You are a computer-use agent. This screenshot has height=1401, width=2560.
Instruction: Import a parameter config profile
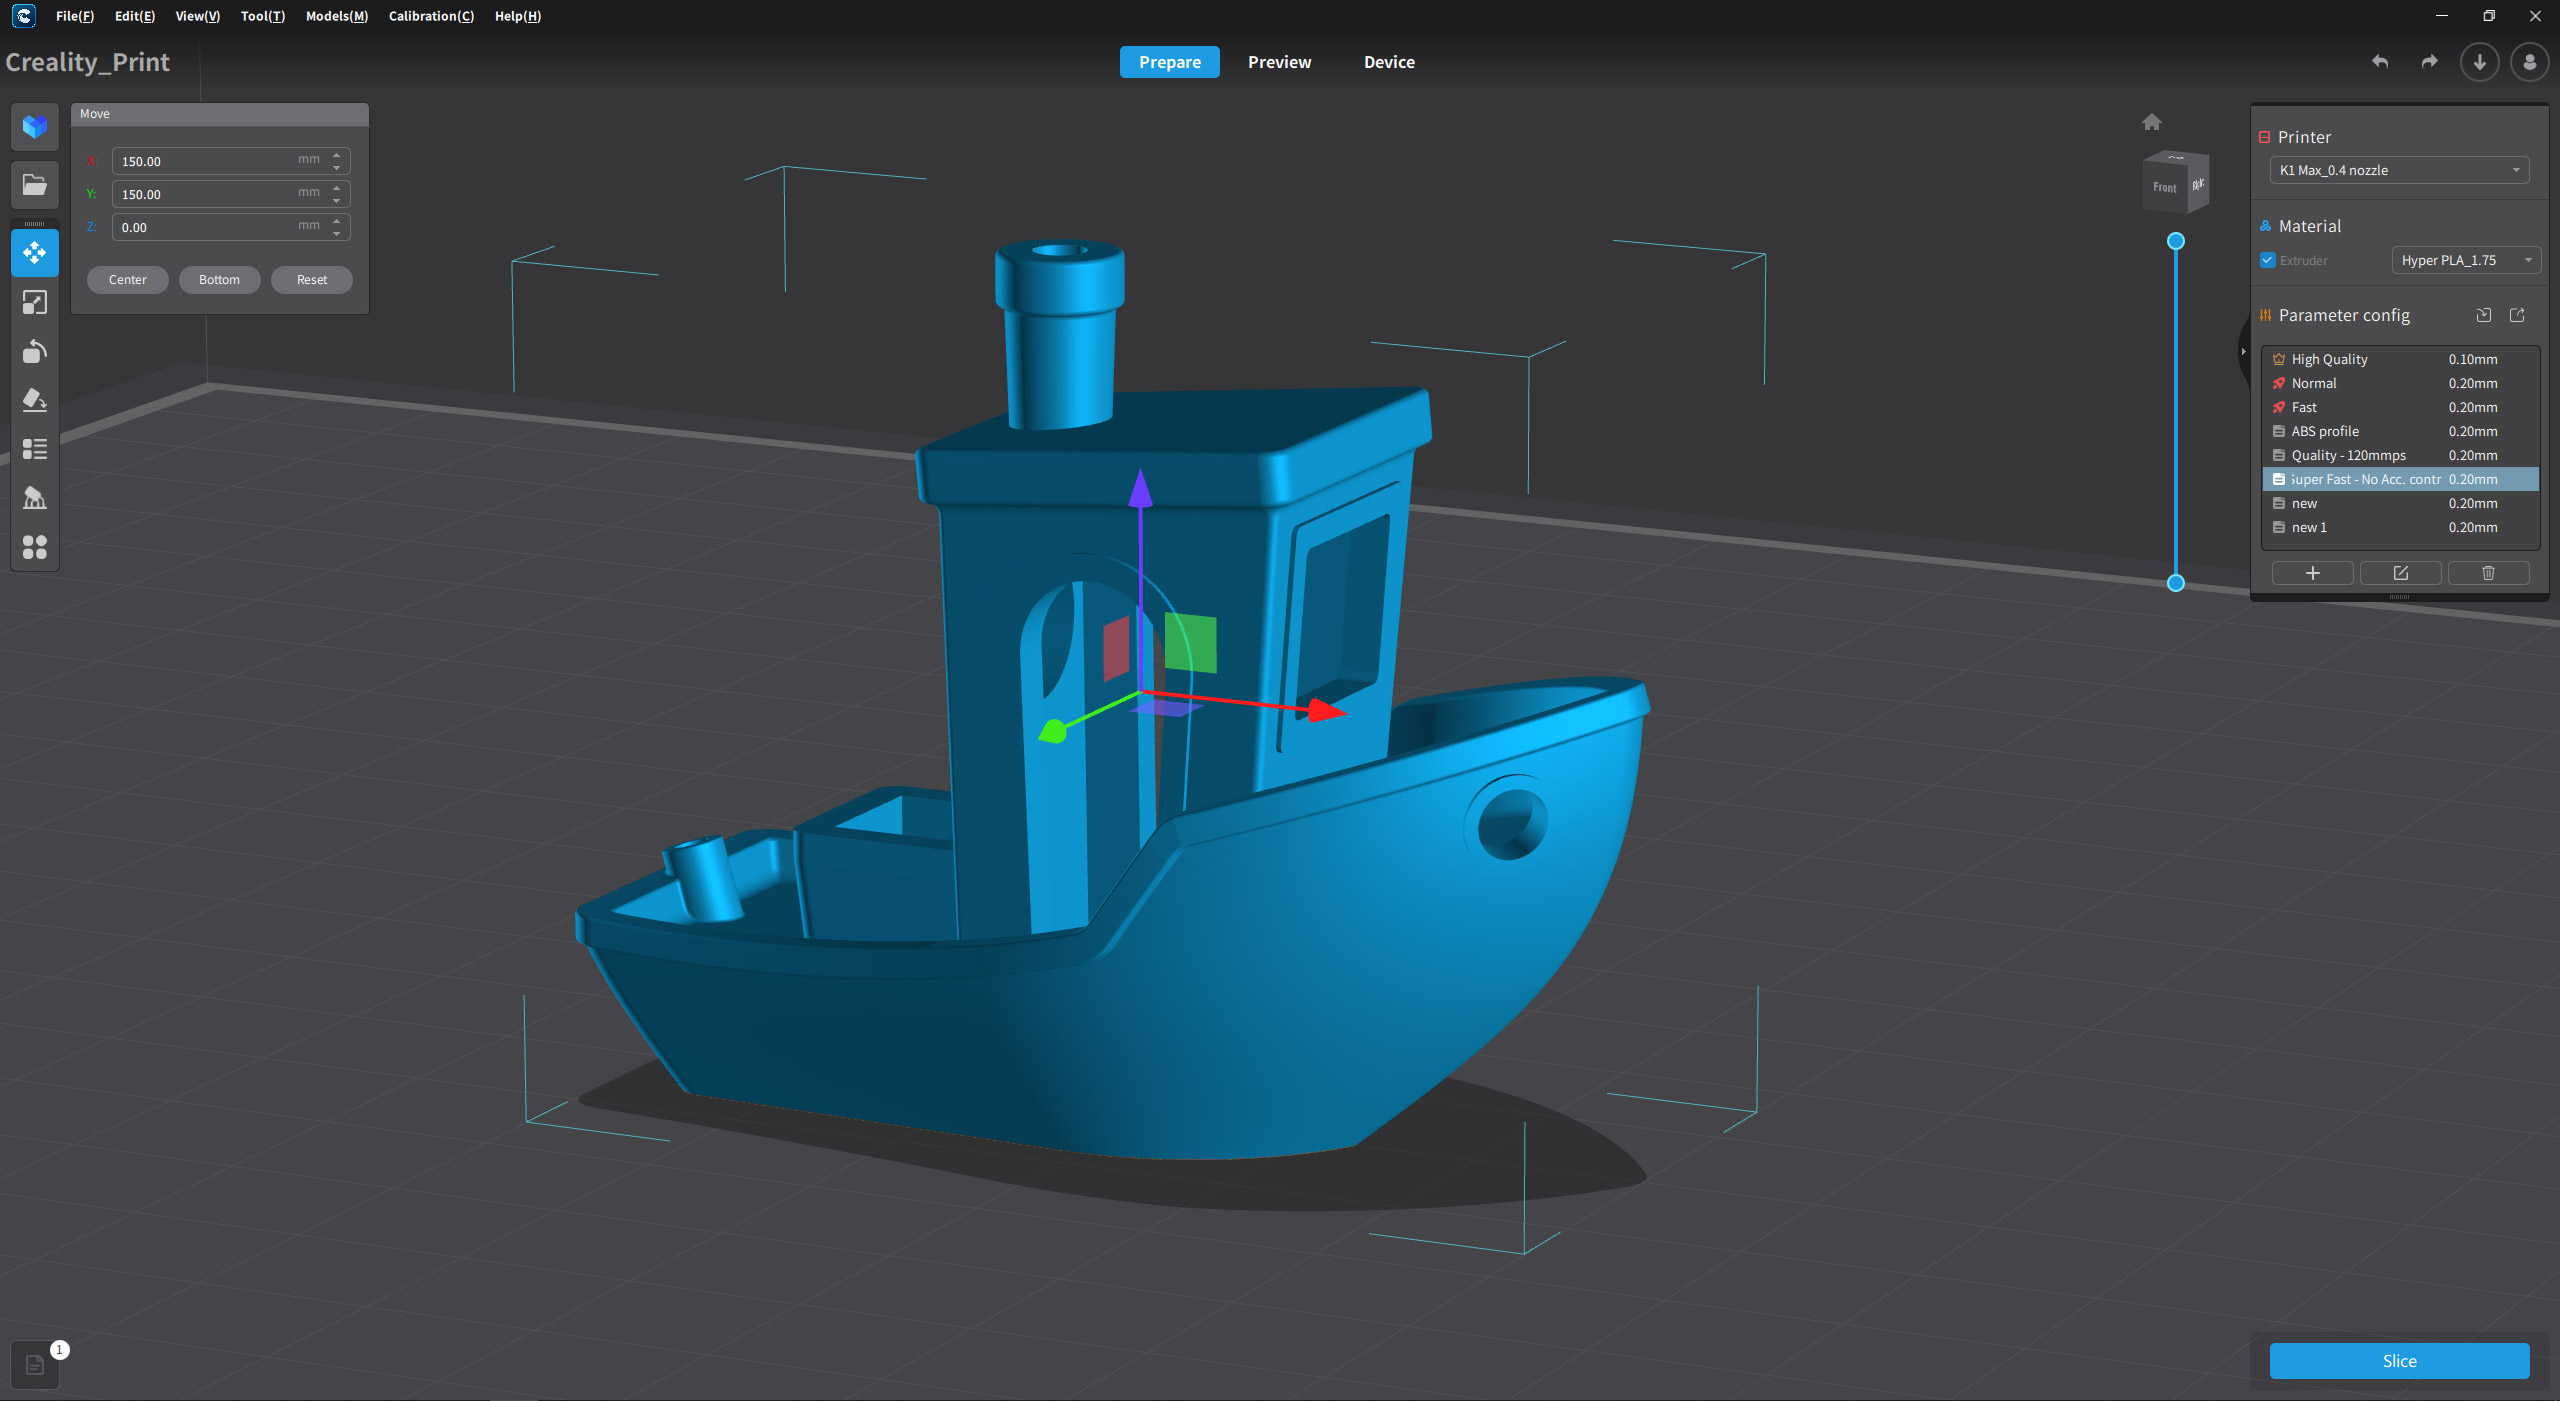[2484, 315]
